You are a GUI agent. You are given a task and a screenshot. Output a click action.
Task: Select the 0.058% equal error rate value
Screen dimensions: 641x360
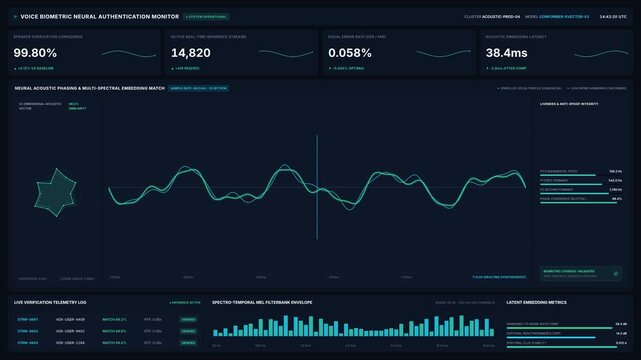(350, 53)
